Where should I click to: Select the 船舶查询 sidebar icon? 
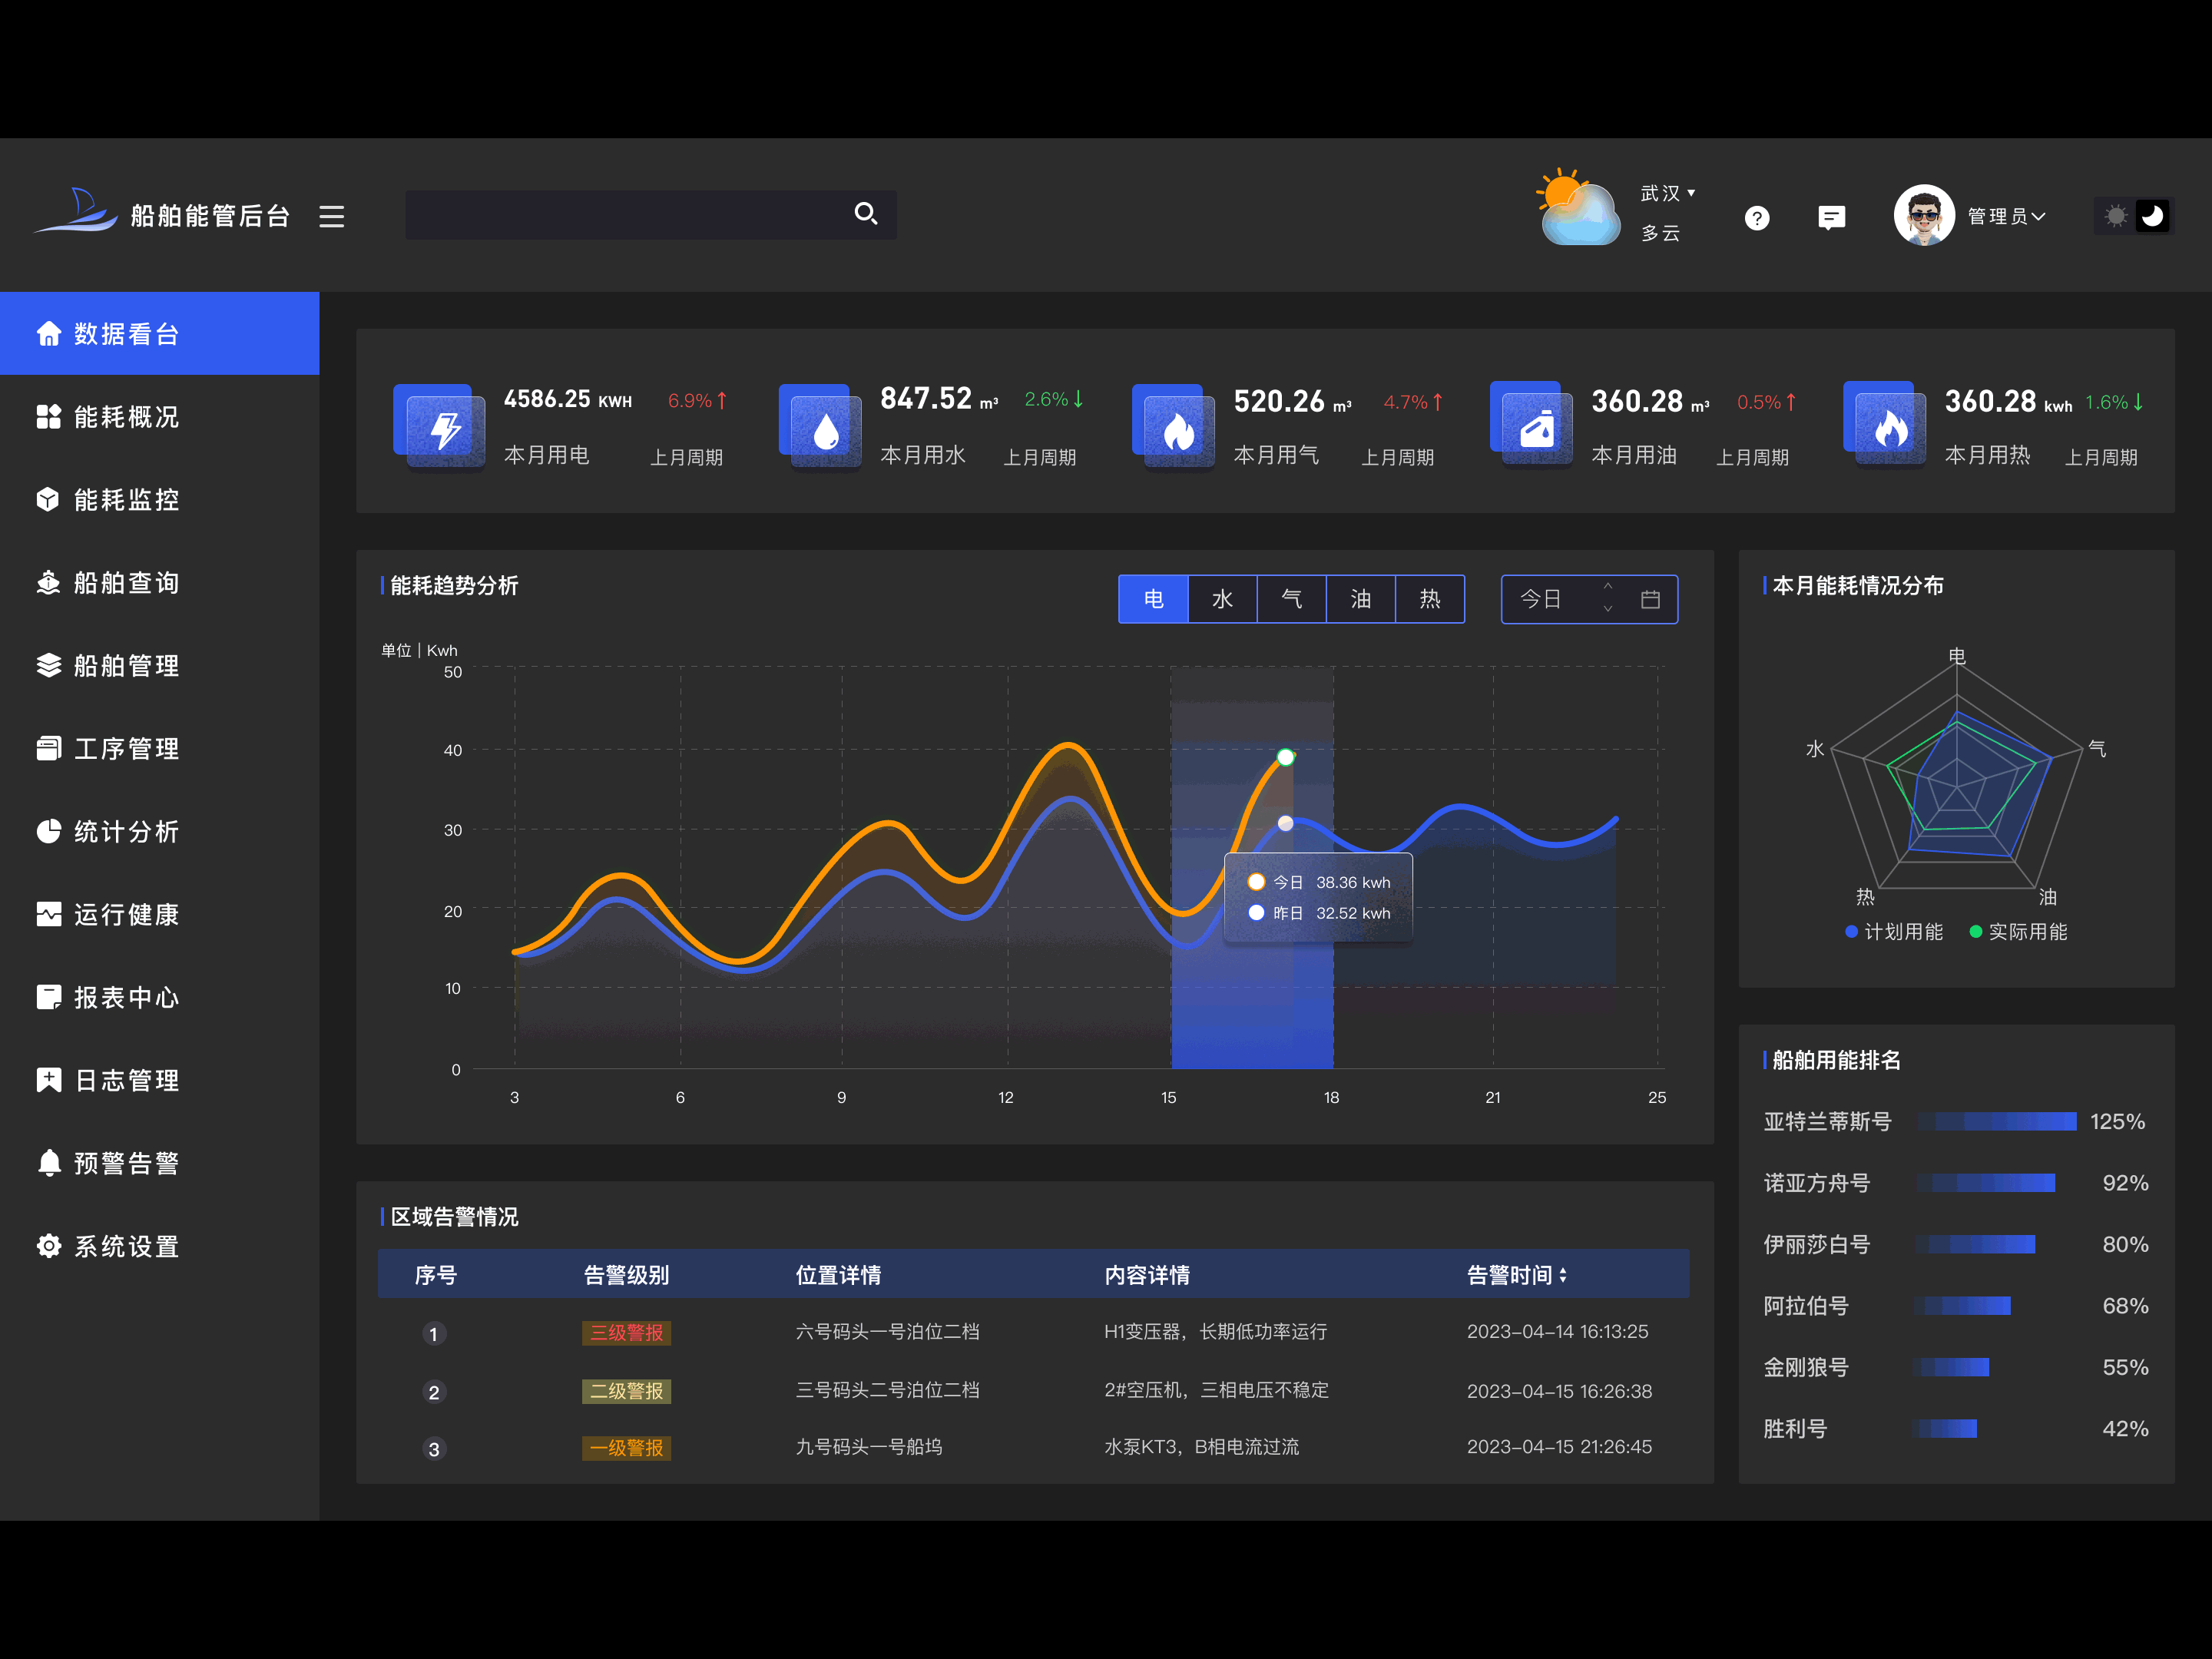click(49, 582)
